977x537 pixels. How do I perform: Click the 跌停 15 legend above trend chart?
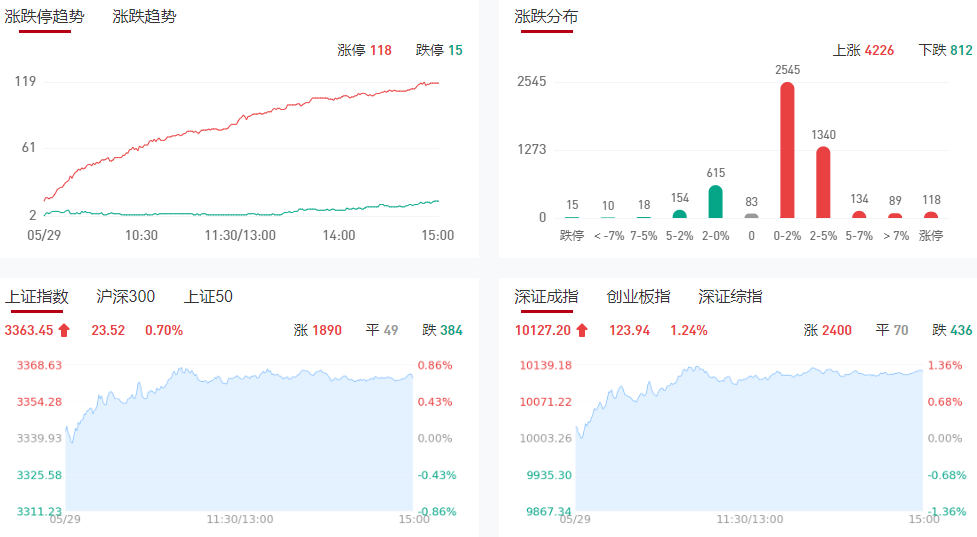click(x=439, y=50)
